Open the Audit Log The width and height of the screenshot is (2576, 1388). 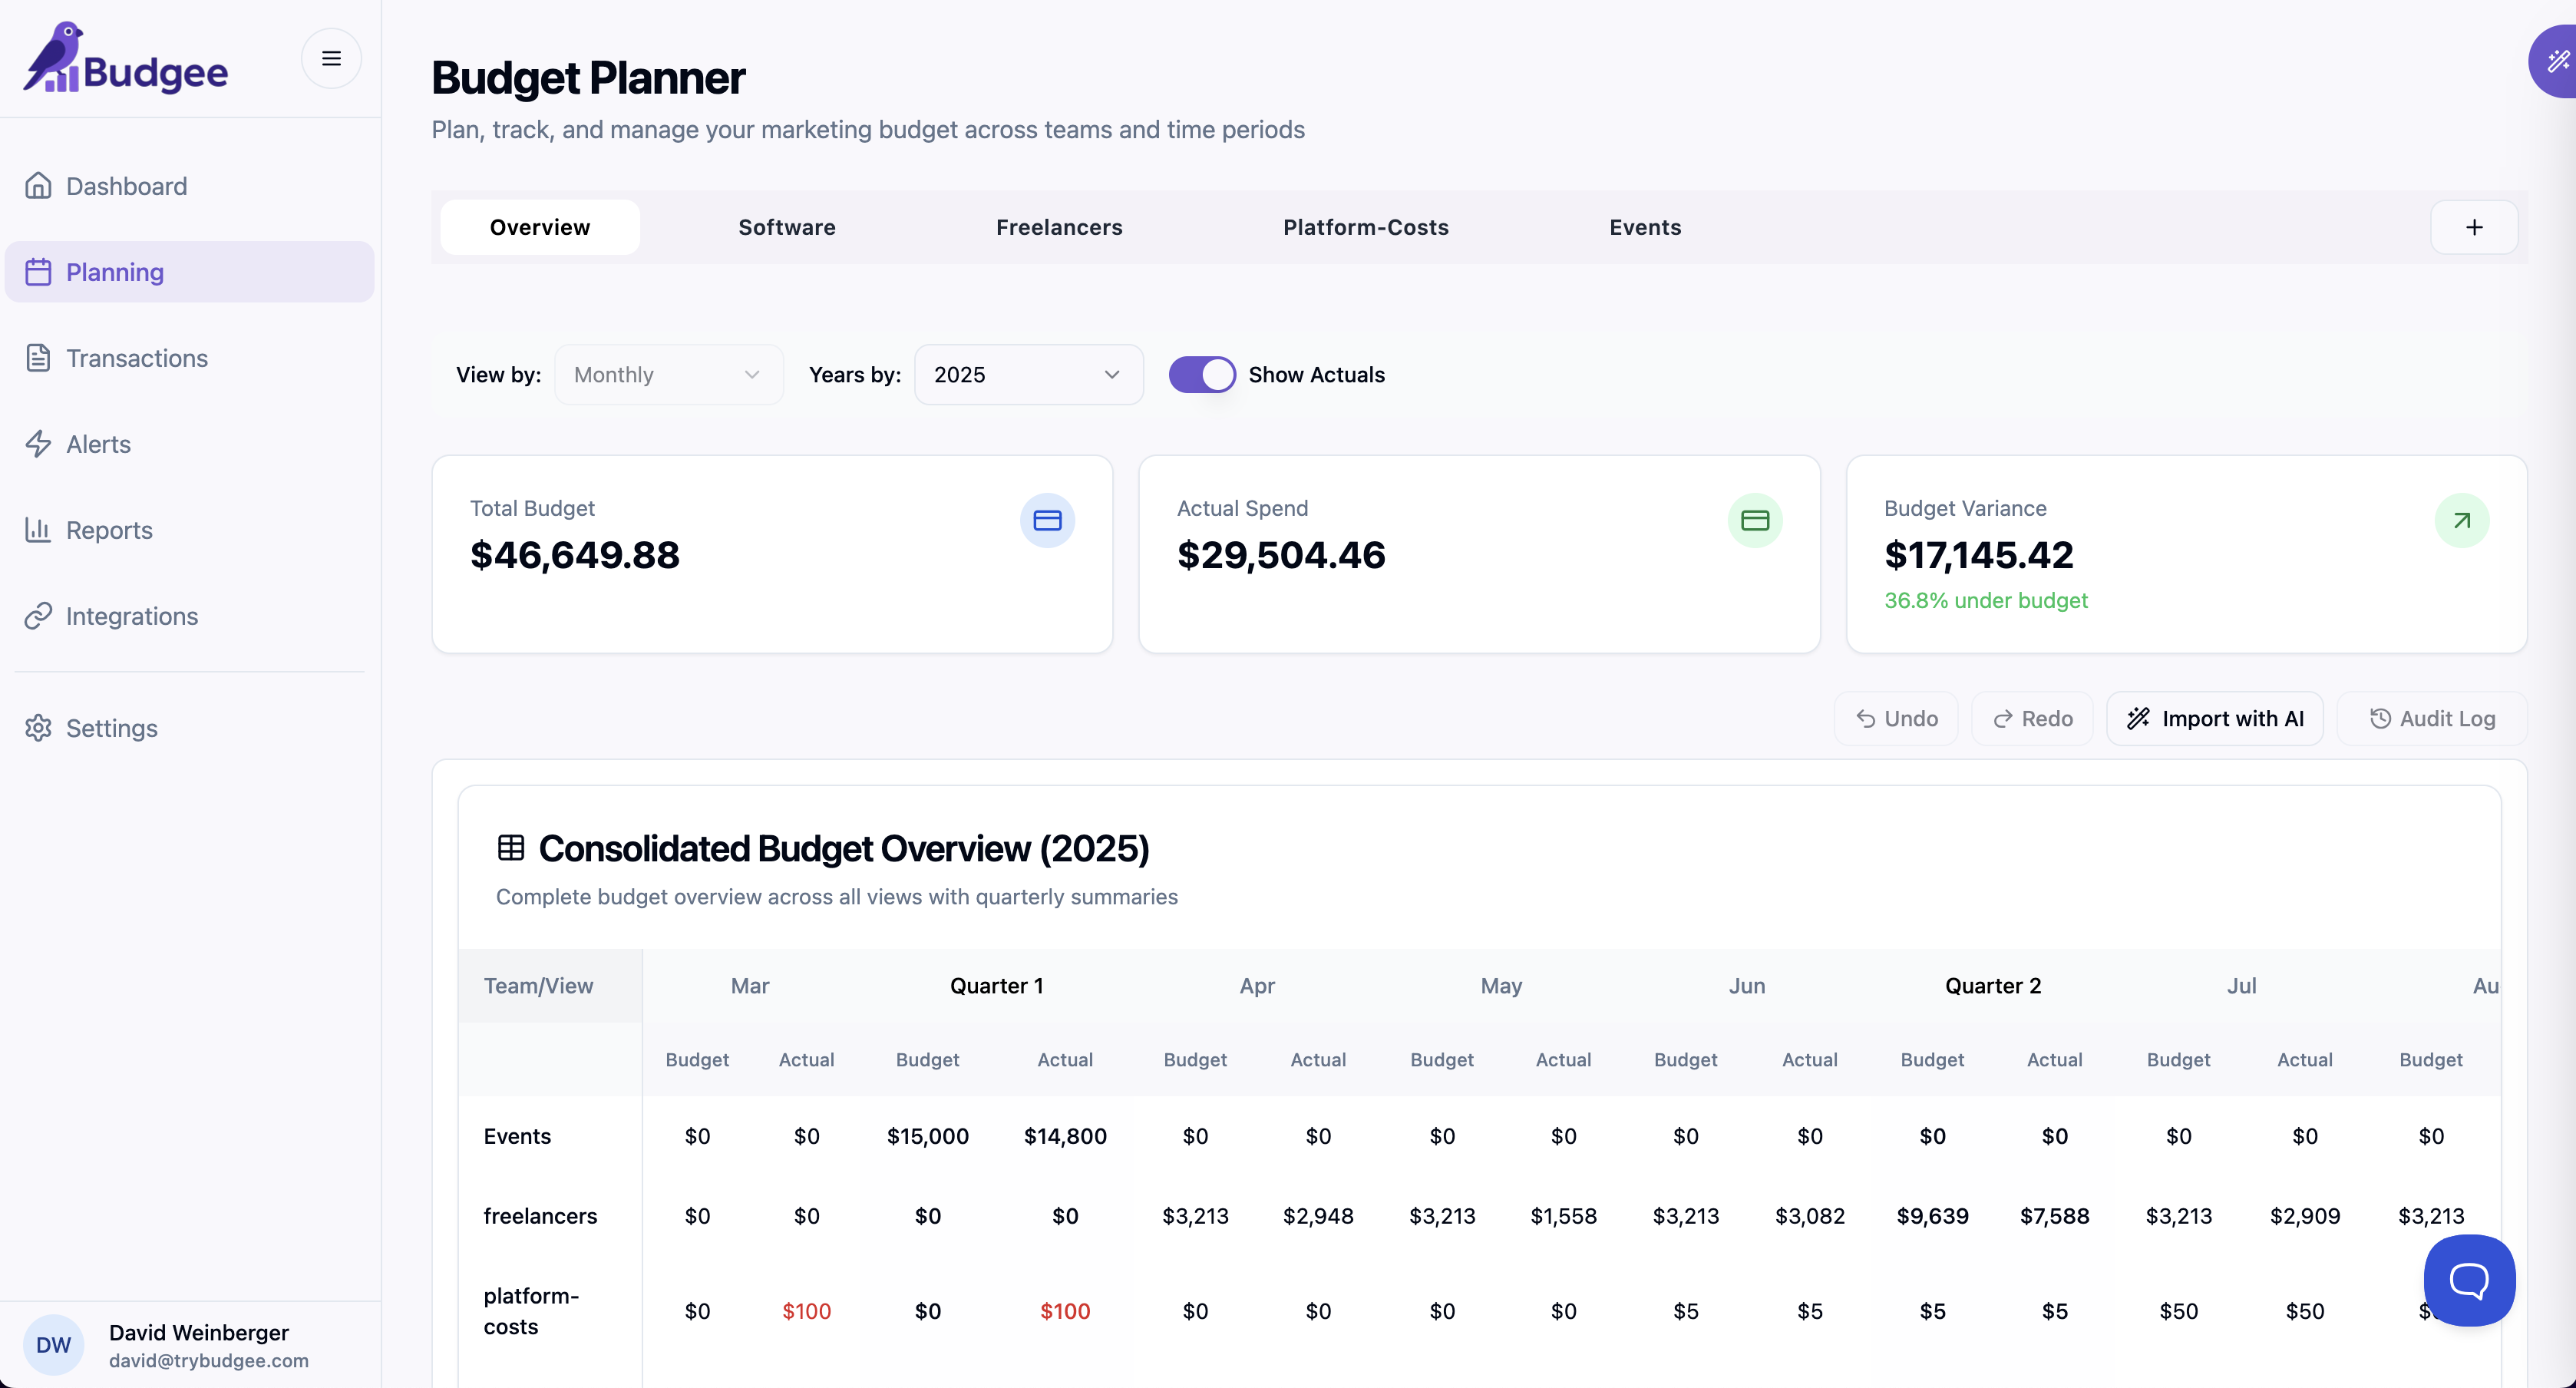click(2431, 719)
